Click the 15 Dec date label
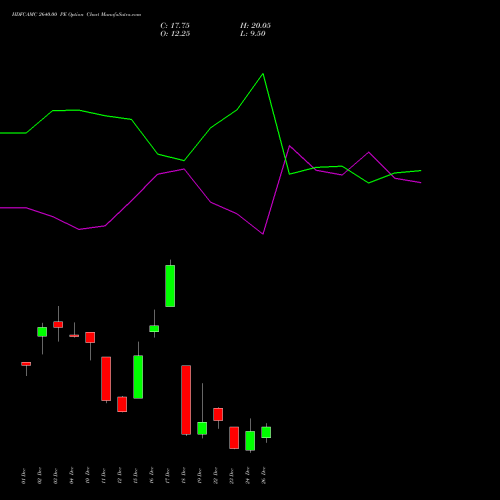 tap(135, 476)
